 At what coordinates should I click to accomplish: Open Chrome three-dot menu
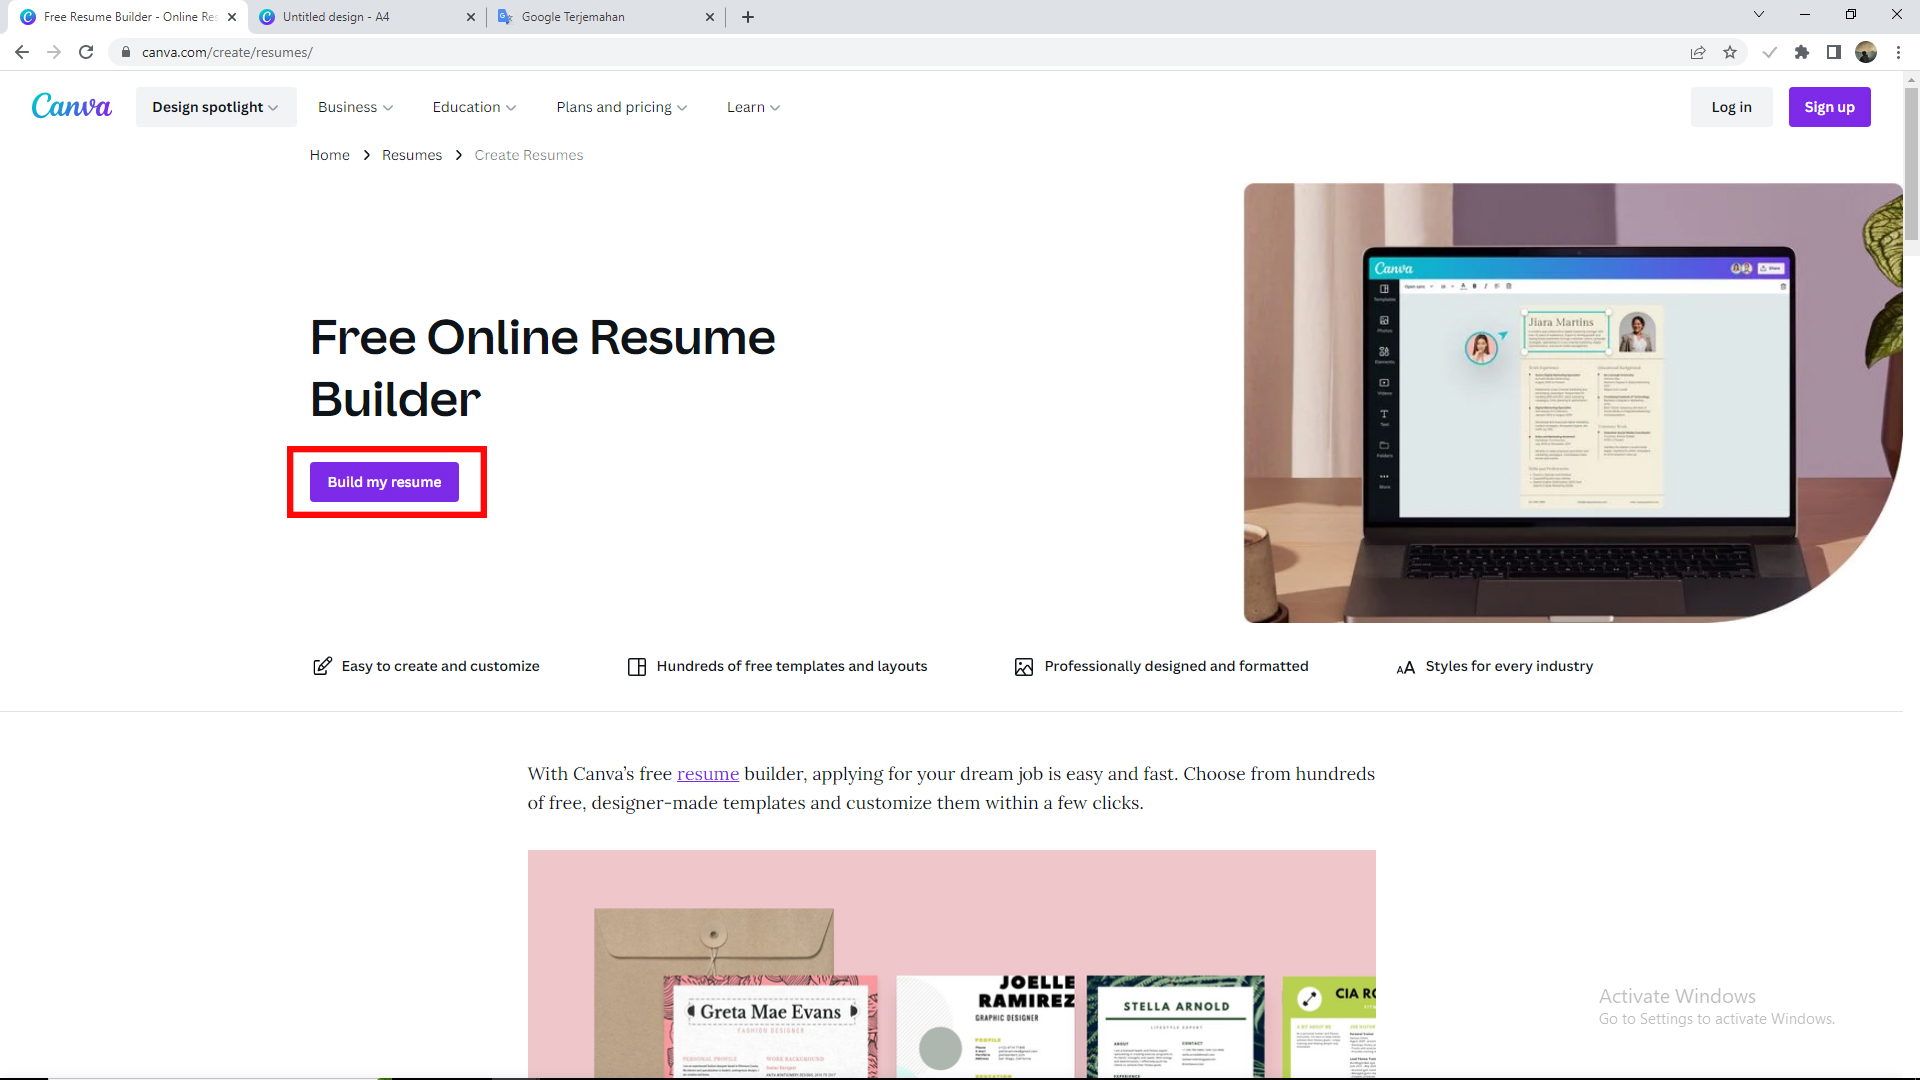point(1898,52)
